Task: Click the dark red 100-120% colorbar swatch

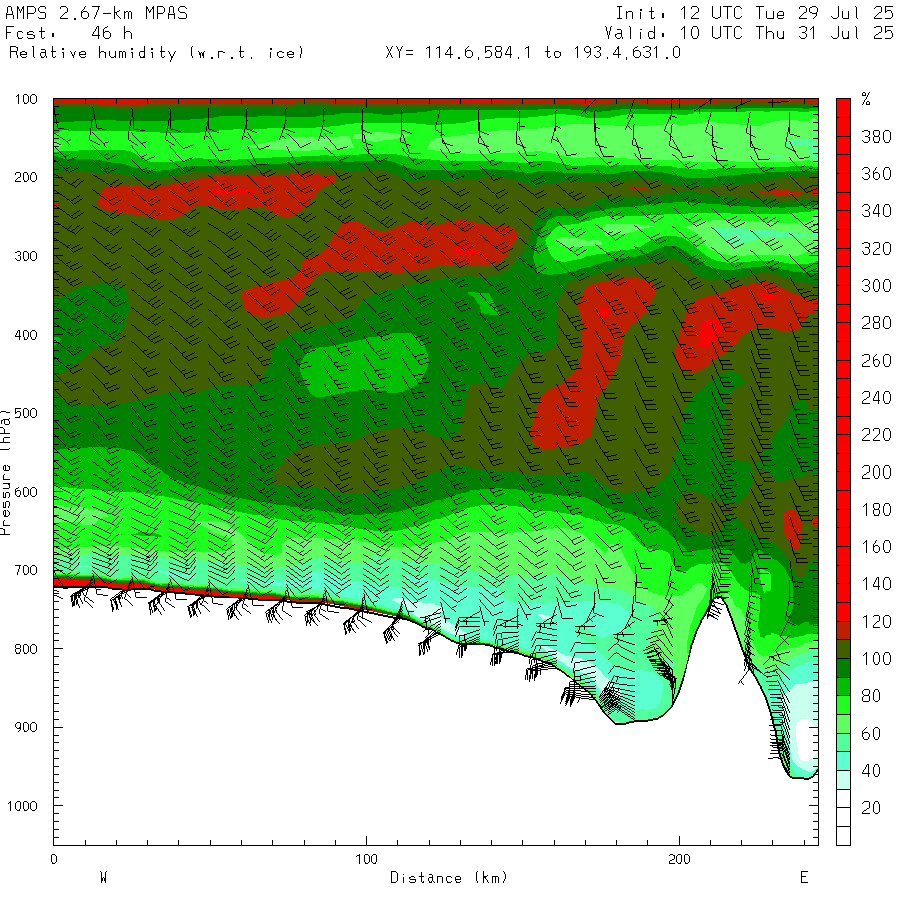Action: pyautogui.click(x=843, y=631)
